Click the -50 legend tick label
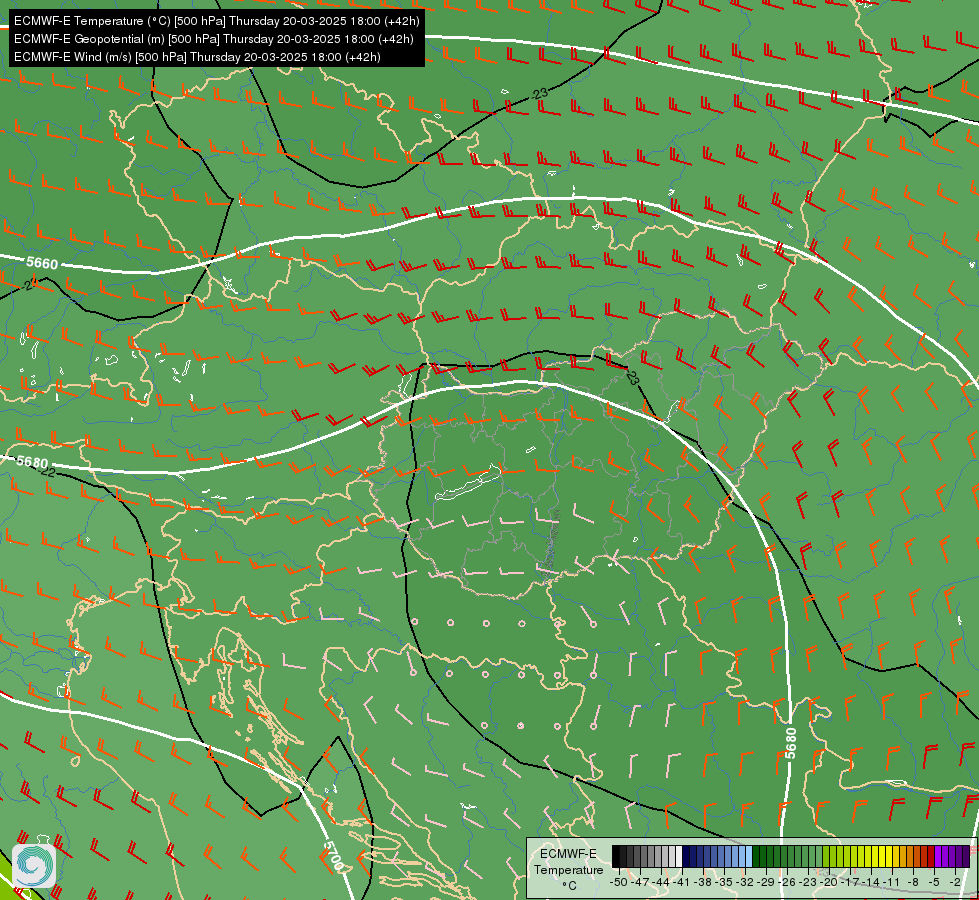Viewport: 979px width, 900px height. pos(619,882)
